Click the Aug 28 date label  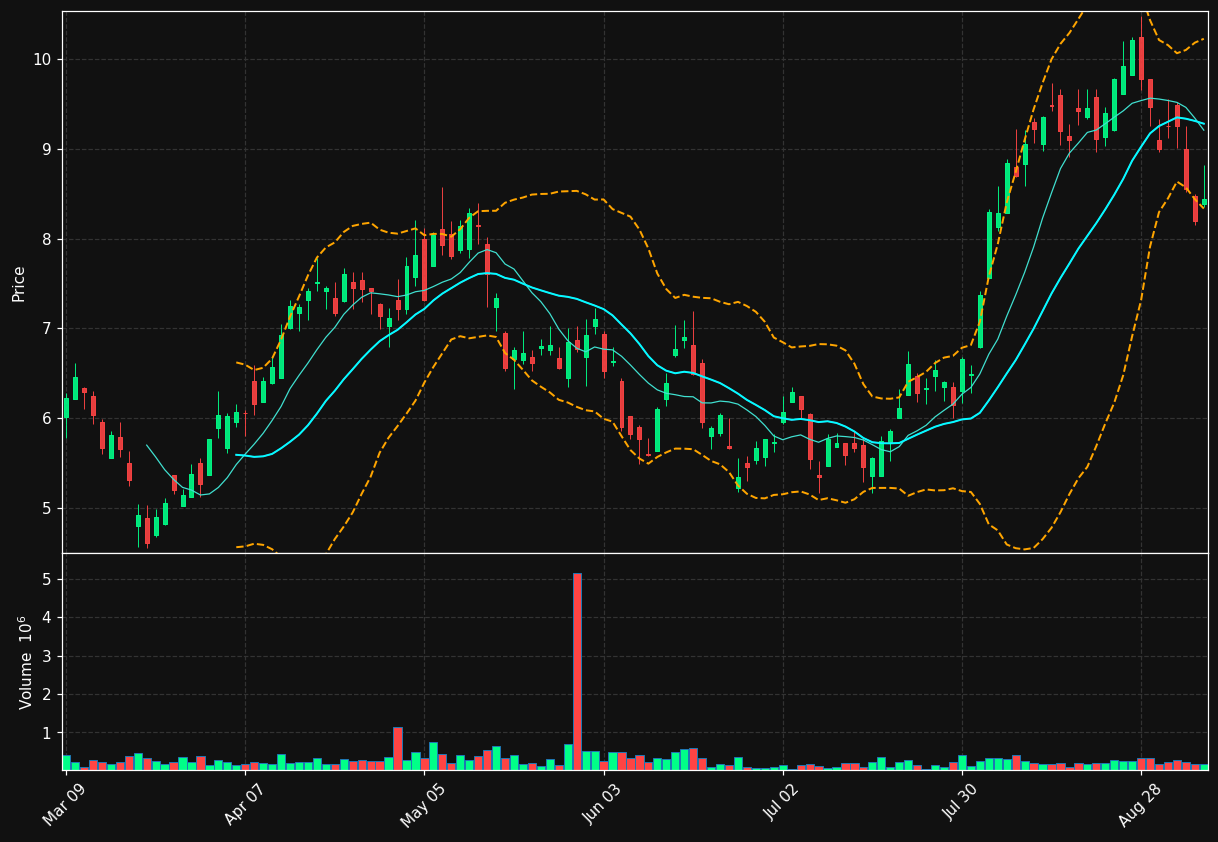pyautogui.click(x=1140, y=805)
